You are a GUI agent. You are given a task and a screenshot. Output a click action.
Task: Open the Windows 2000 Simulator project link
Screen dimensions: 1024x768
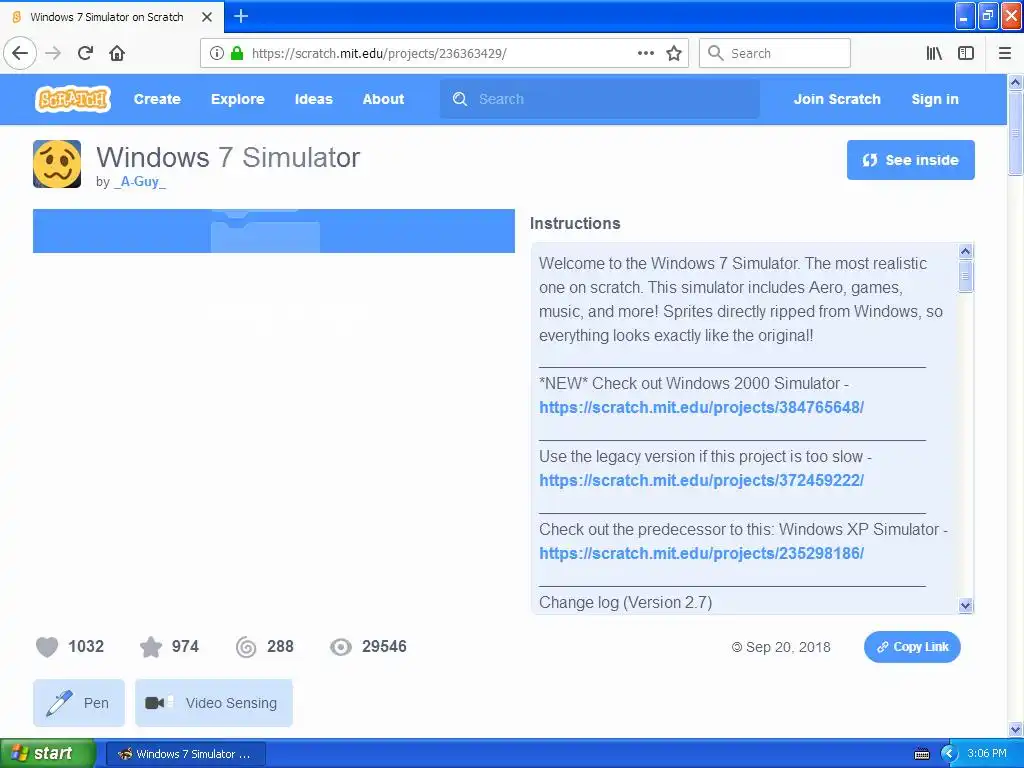tap(701, 408)
